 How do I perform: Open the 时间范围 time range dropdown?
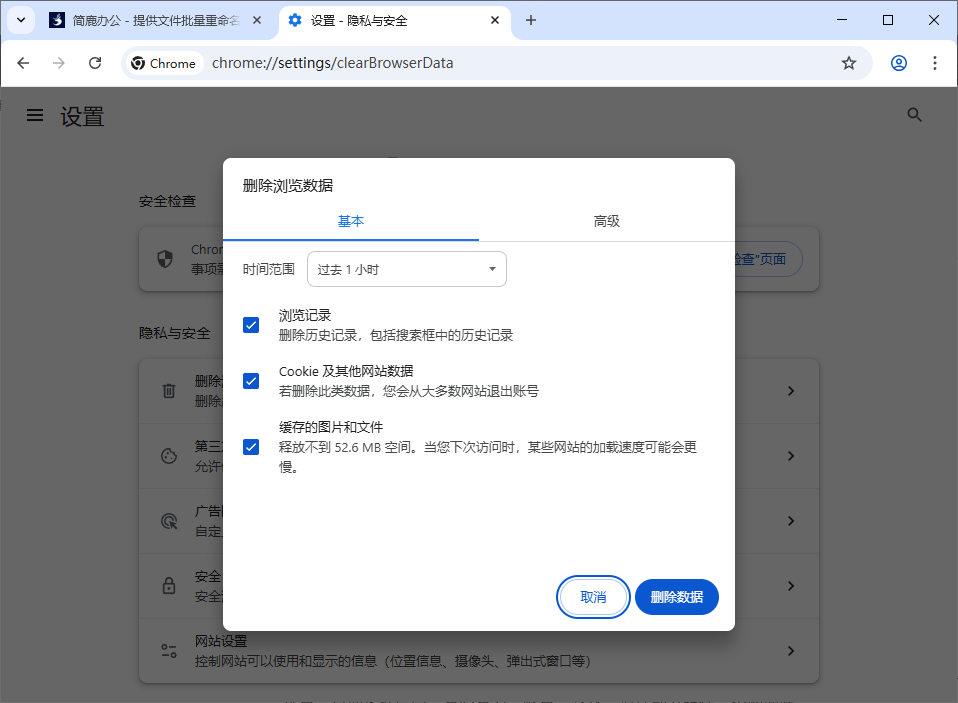click(406, 268)
